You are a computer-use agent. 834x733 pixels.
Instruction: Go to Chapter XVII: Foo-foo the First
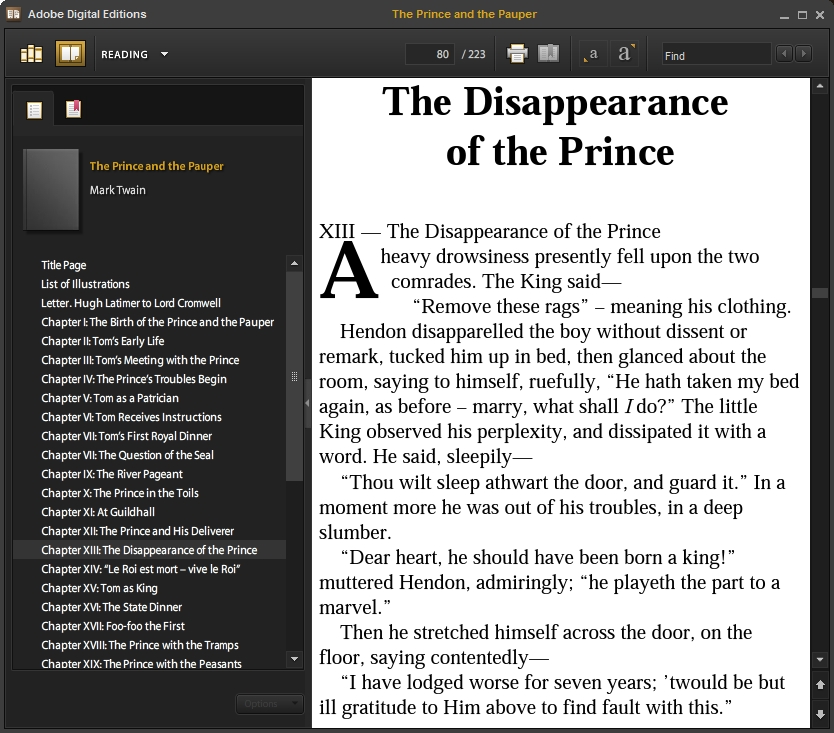pyautogui.click(x=113, y=626)
